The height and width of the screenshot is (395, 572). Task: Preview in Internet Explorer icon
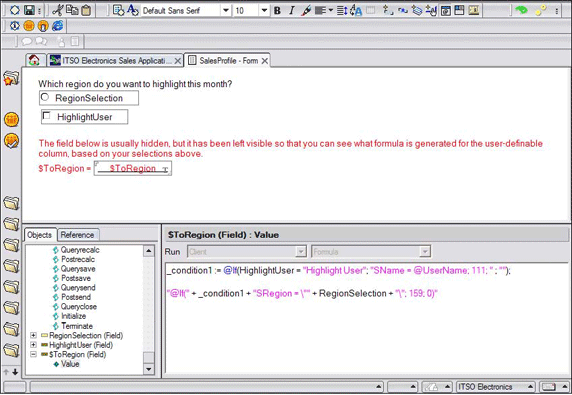tap(57, 26)
